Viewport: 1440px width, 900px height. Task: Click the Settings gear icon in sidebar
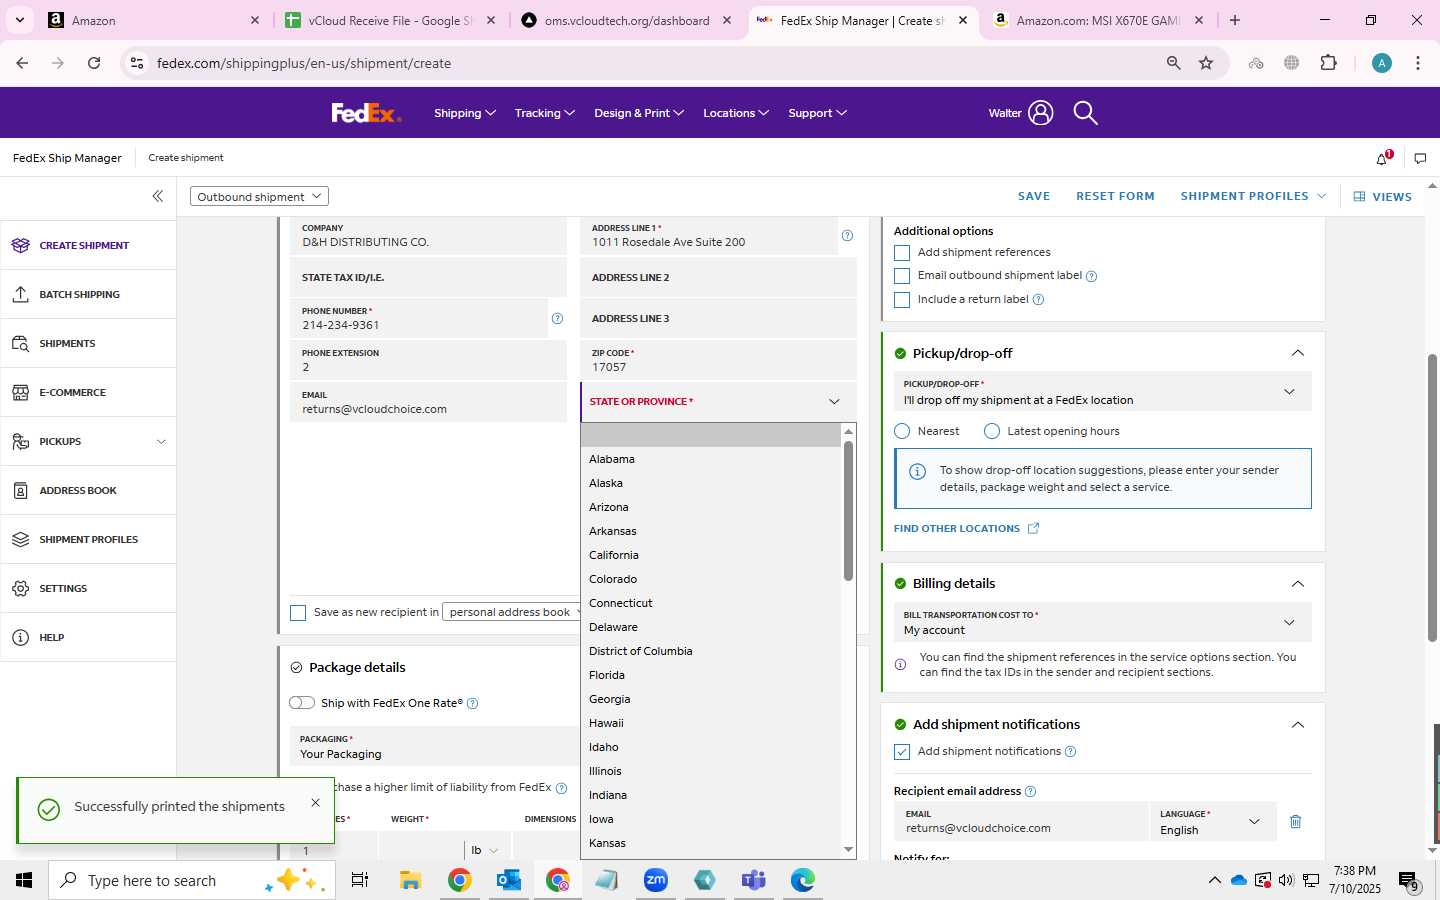coord(21,588)
